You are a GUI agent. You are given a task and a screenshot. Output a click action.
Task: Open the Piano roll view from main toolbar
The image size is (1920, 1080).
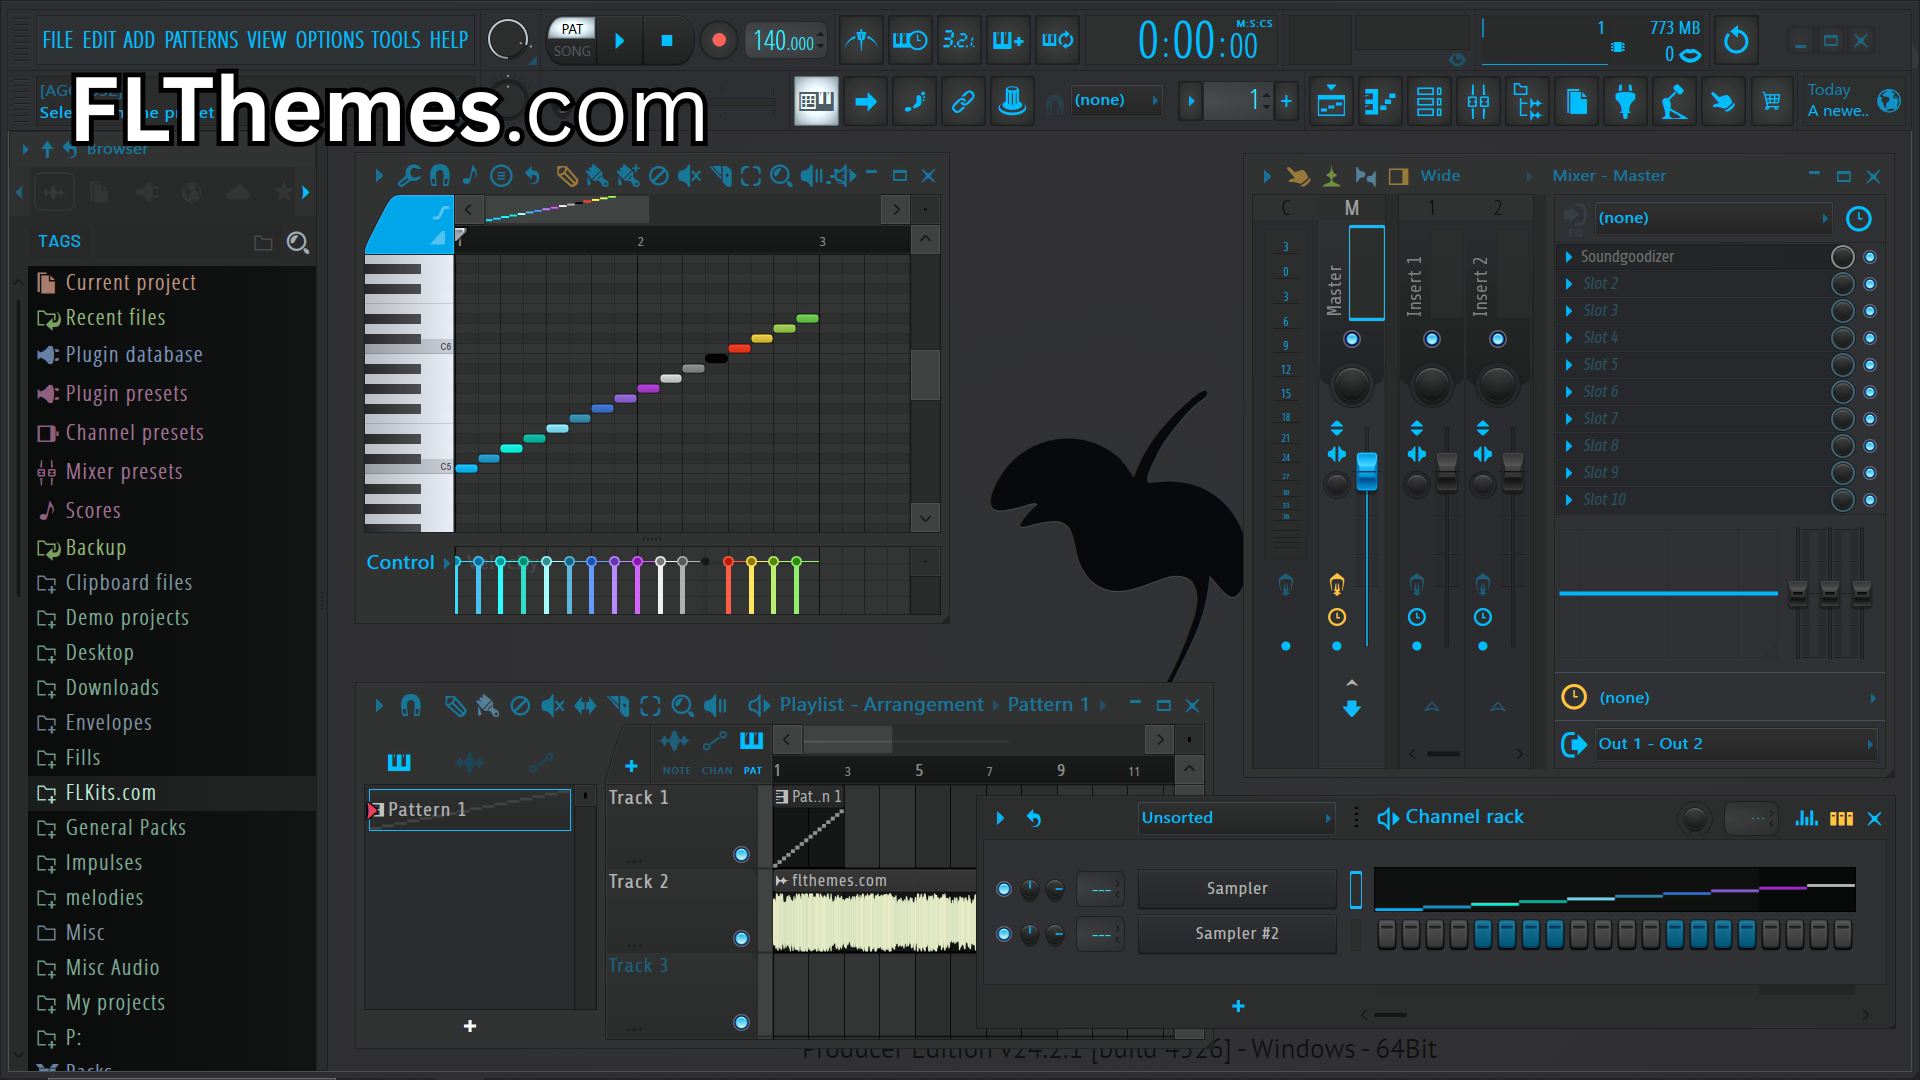click(x=1380, y=101)
